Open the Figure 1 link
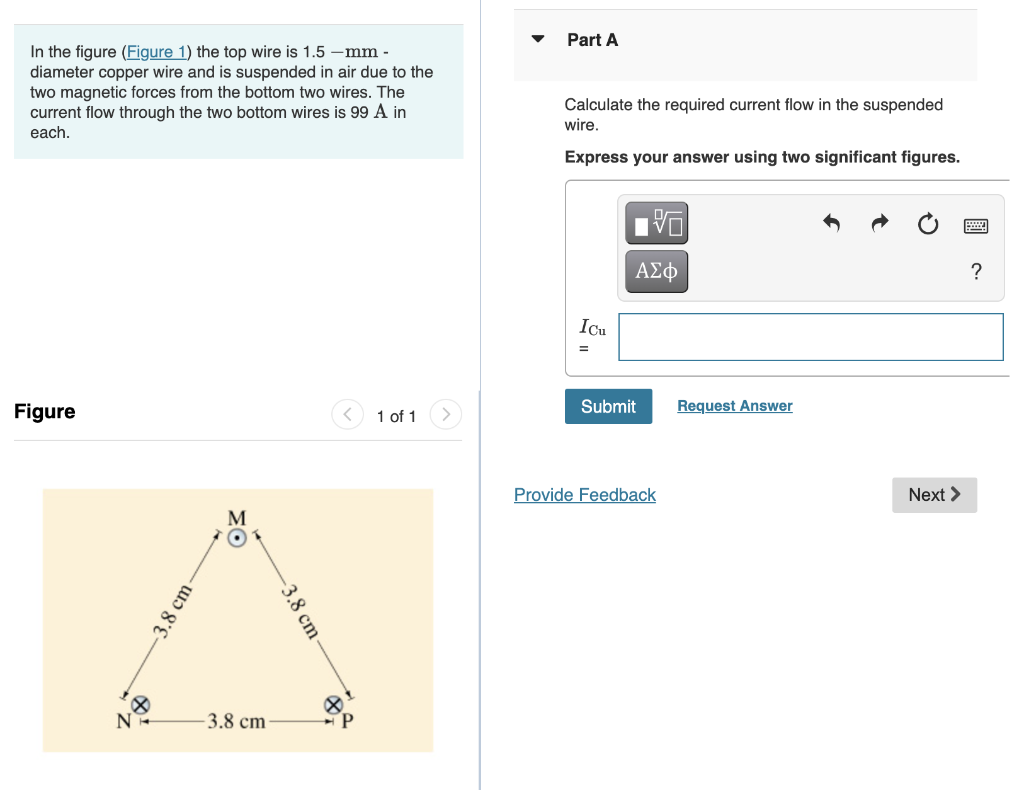Image resolution: width=1024 pixels, height=790 pixels. click(x=156, y=52)
